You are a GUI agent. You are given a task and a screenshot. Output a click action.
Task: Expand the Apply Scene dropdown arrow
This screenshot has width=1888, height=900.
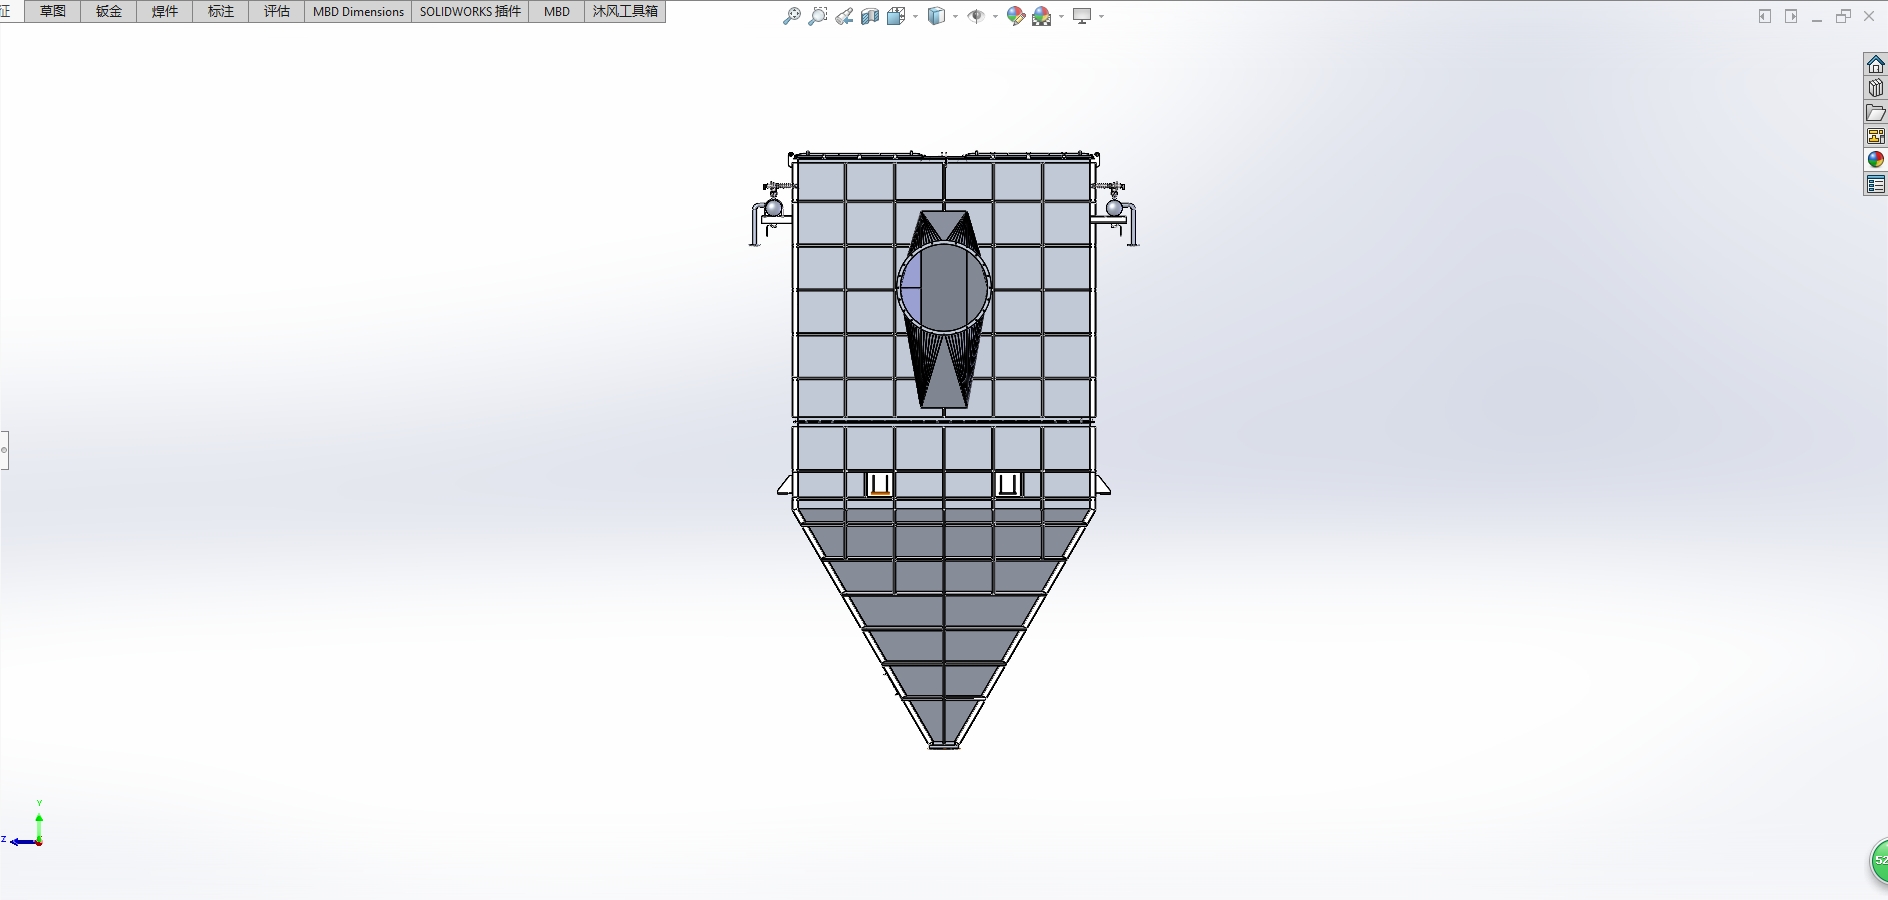[1061, 16]
